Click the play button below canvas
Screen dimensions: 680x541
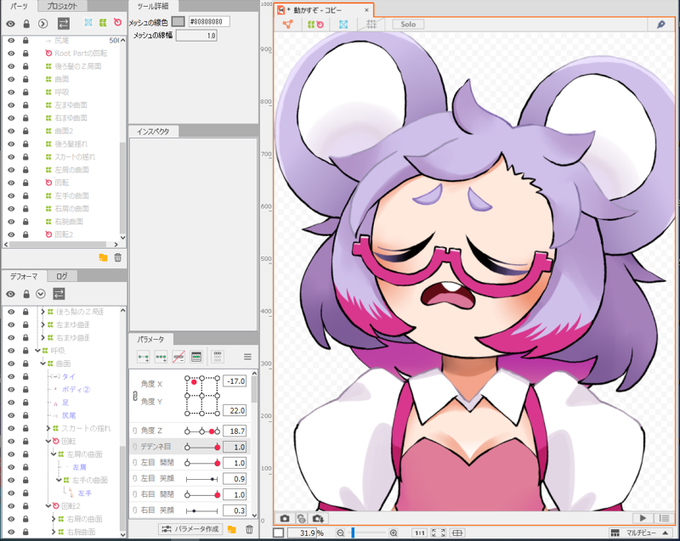tap(643, 518)
